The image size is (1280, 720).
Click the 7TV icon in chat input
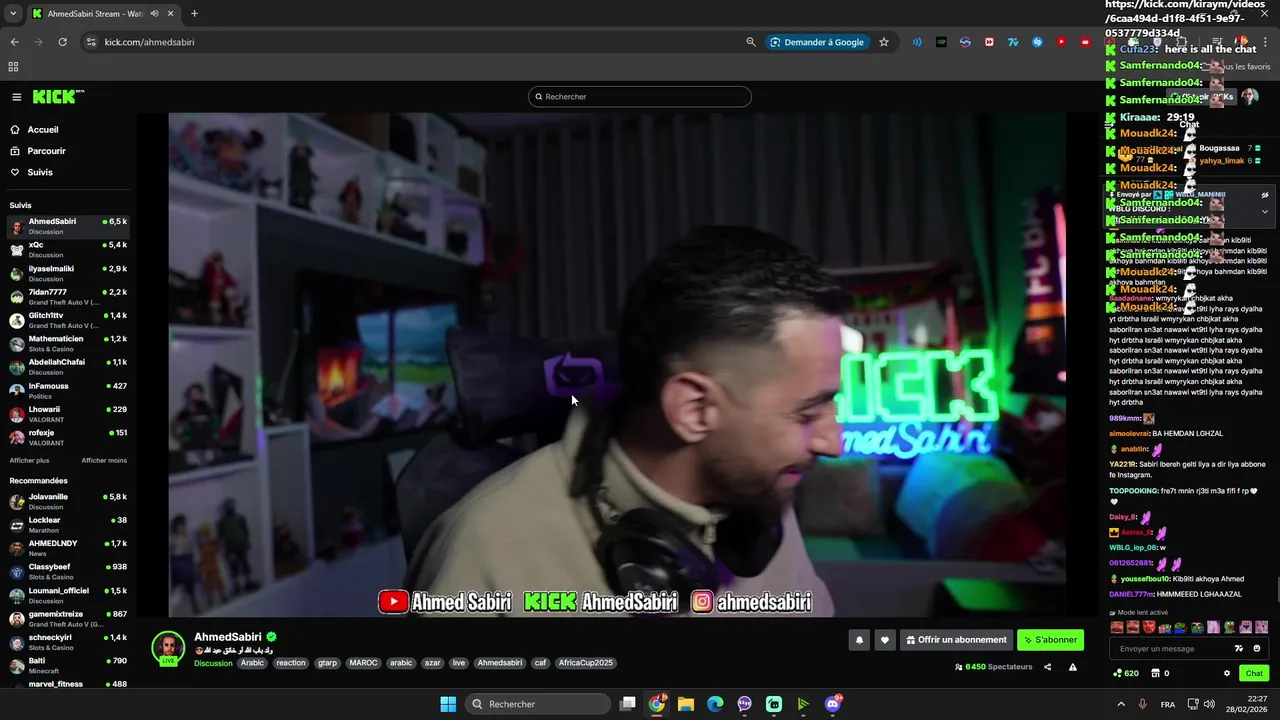1239,649
